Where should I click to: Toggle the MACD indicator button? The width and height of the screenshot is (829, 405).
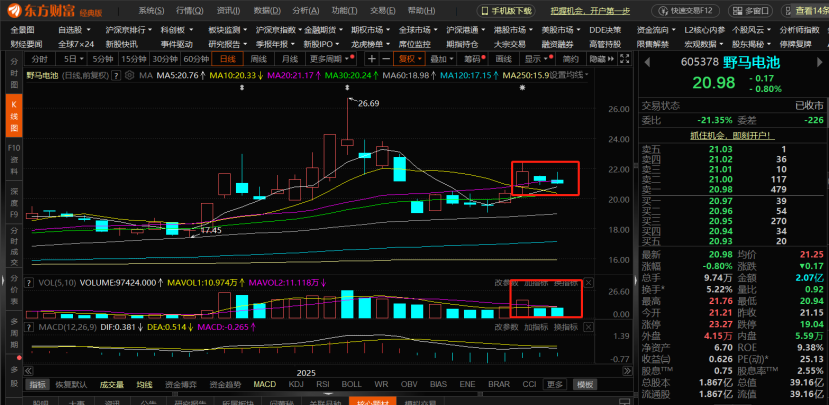click(264, 384)
